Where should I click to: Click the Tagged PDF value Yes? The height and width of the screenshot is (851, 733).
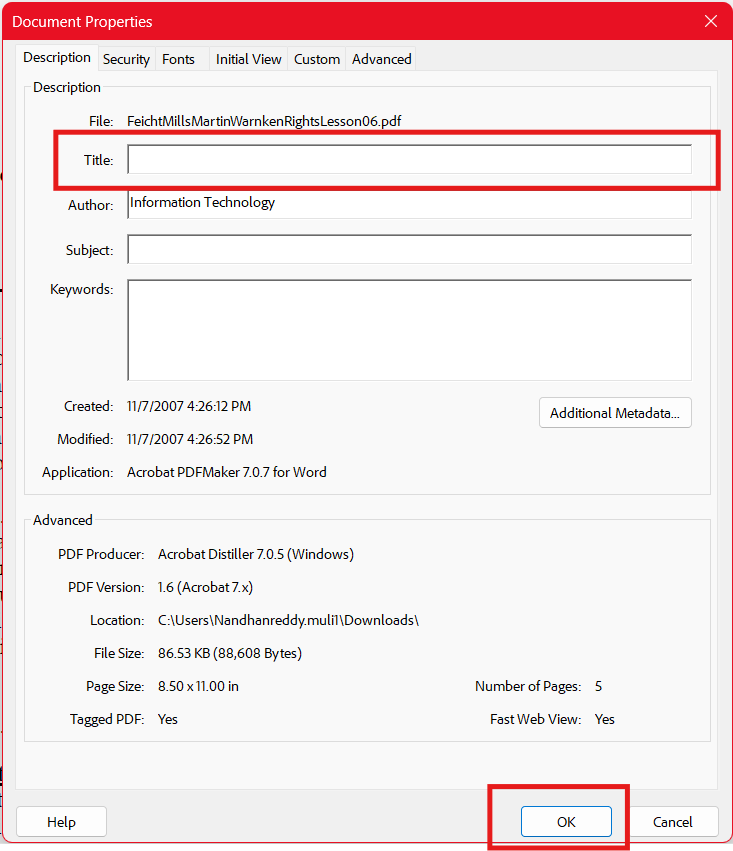[168, 719]
